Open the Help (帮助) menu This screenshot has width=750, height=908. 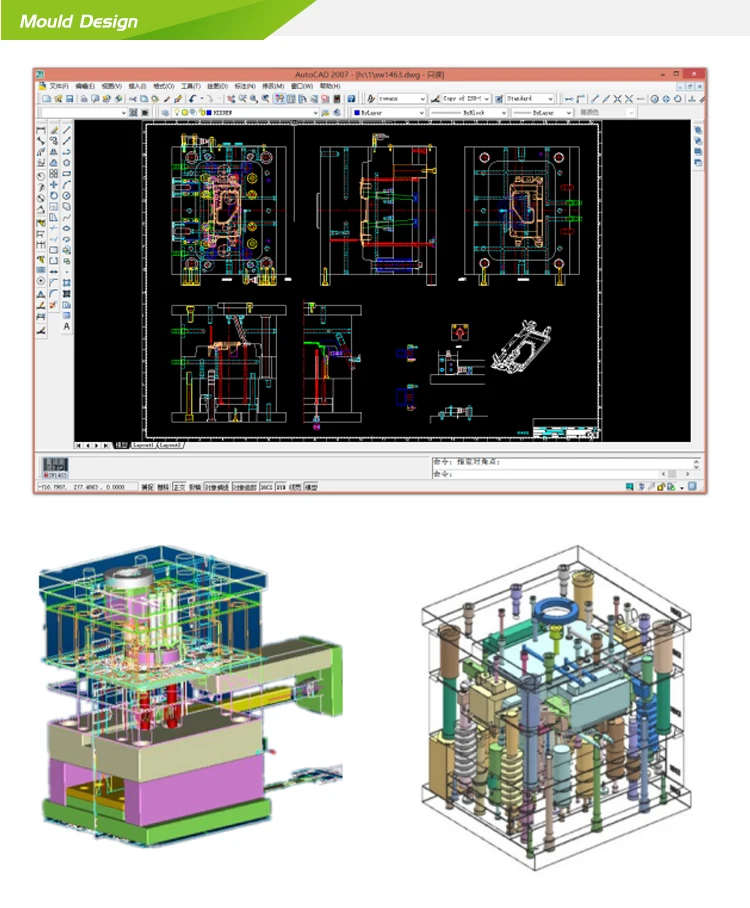(330, 86)
